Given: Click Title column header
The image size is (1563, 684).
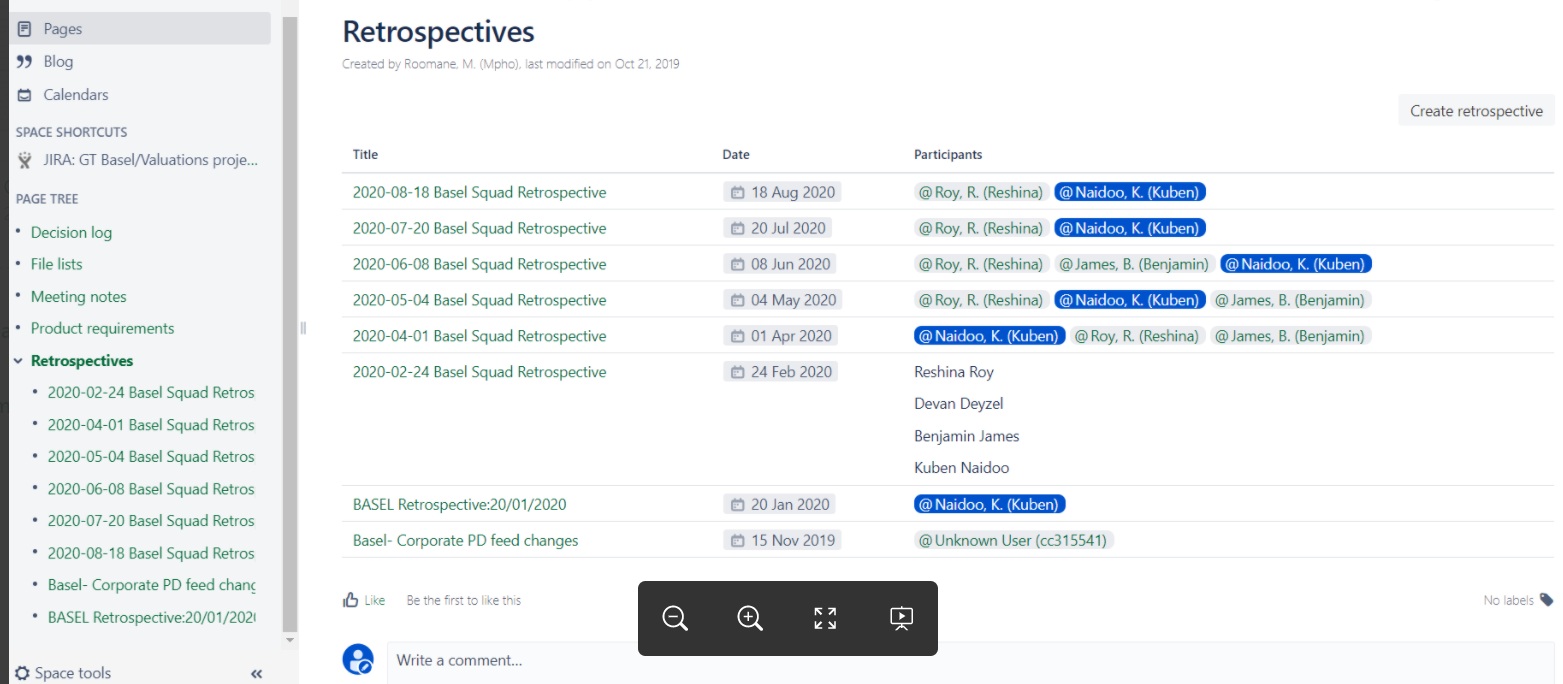Looking at the screenshot, I should pyautogui.click(x=365, y=155).
